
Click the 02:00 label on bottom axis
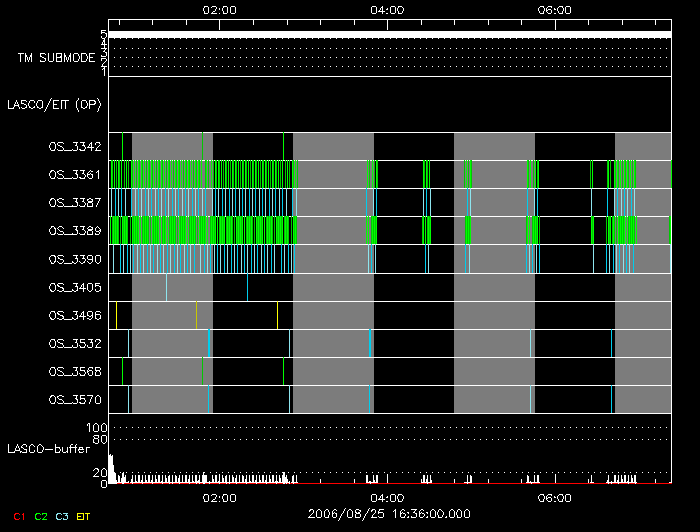(x=220, y=498)
